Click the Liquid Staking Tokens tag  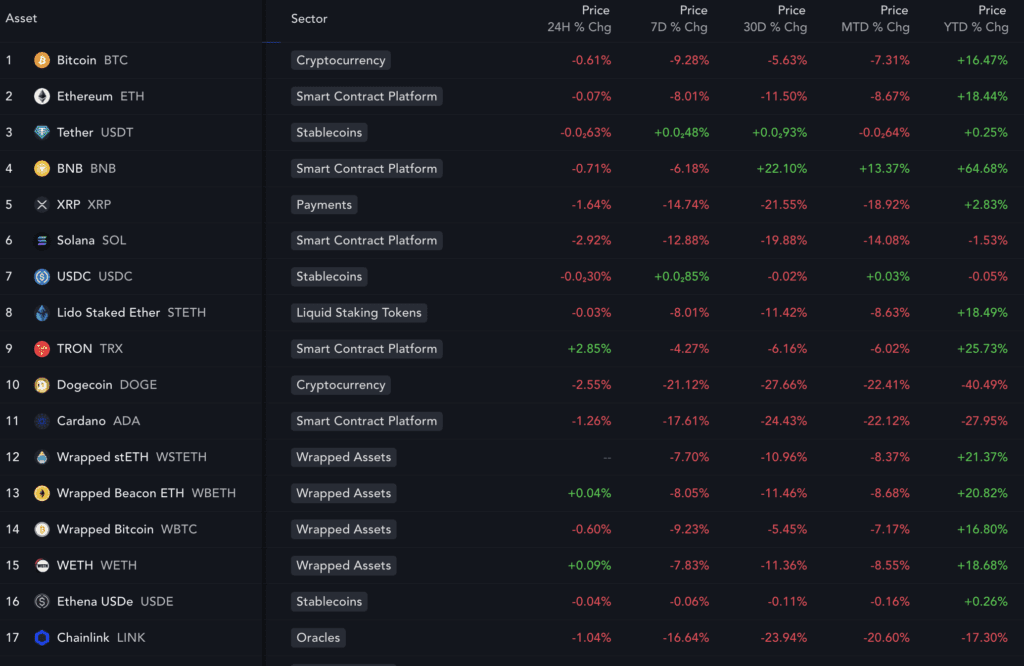click(x=359, y=313)
